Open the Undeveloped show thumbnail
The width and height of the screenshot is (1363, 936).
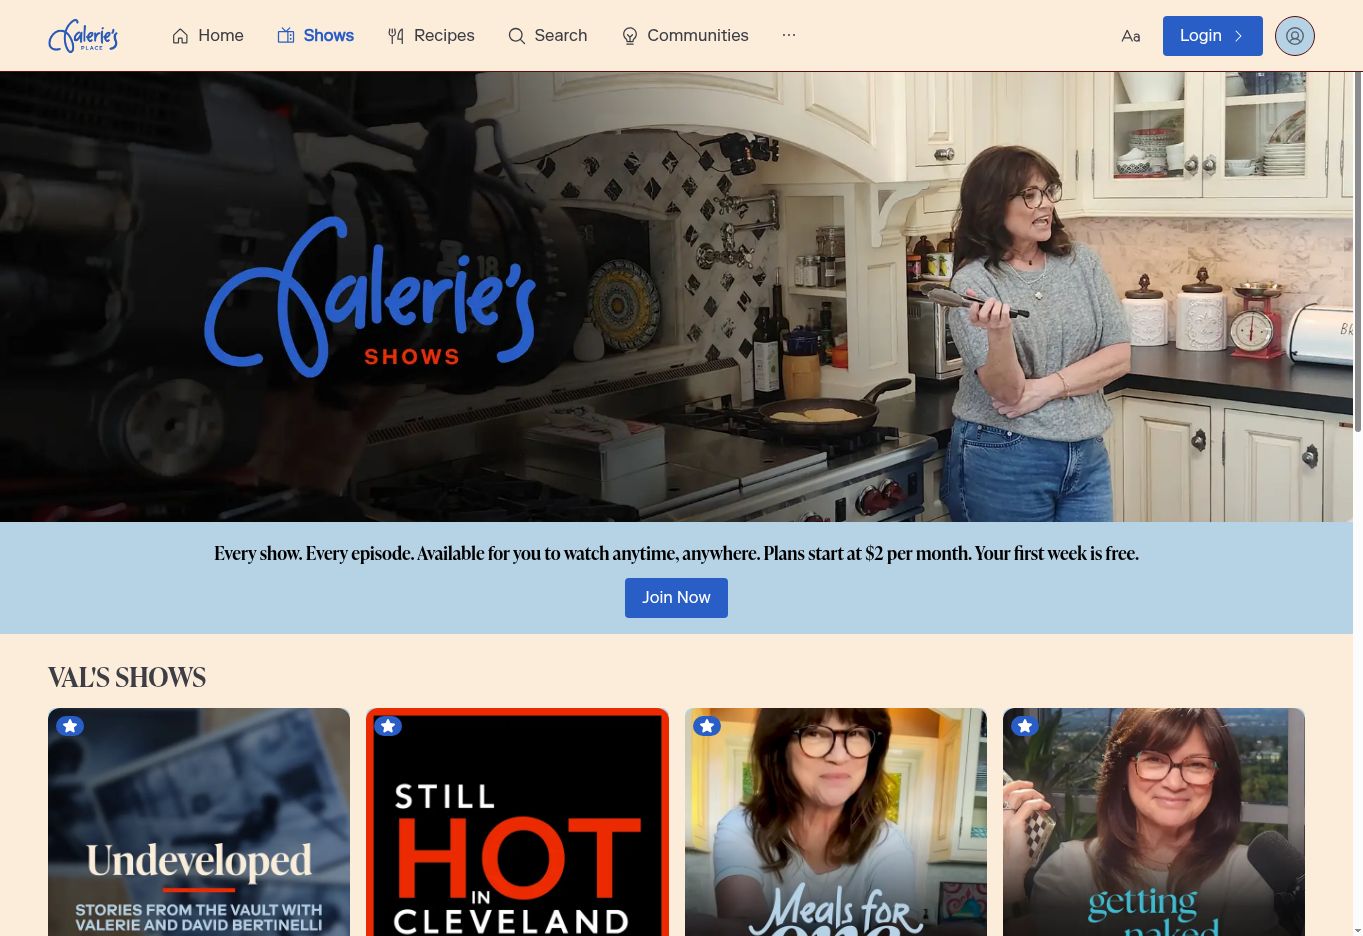[x=199, y=822]
